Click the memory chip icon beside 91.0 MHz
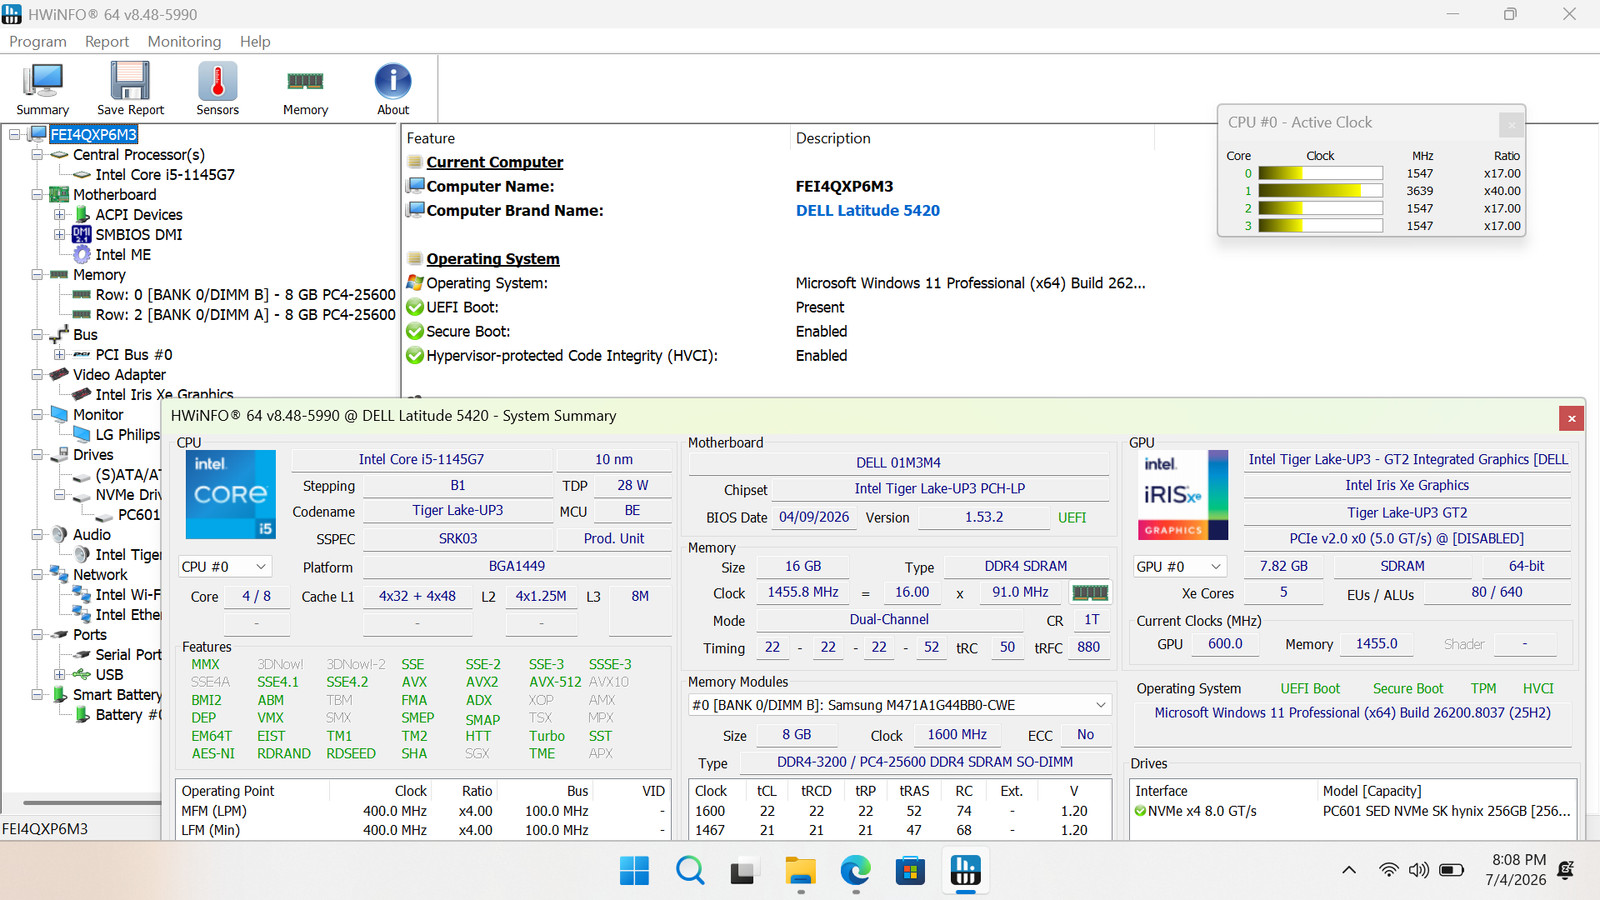The image size is (1600, 900). coord(1090,592)
